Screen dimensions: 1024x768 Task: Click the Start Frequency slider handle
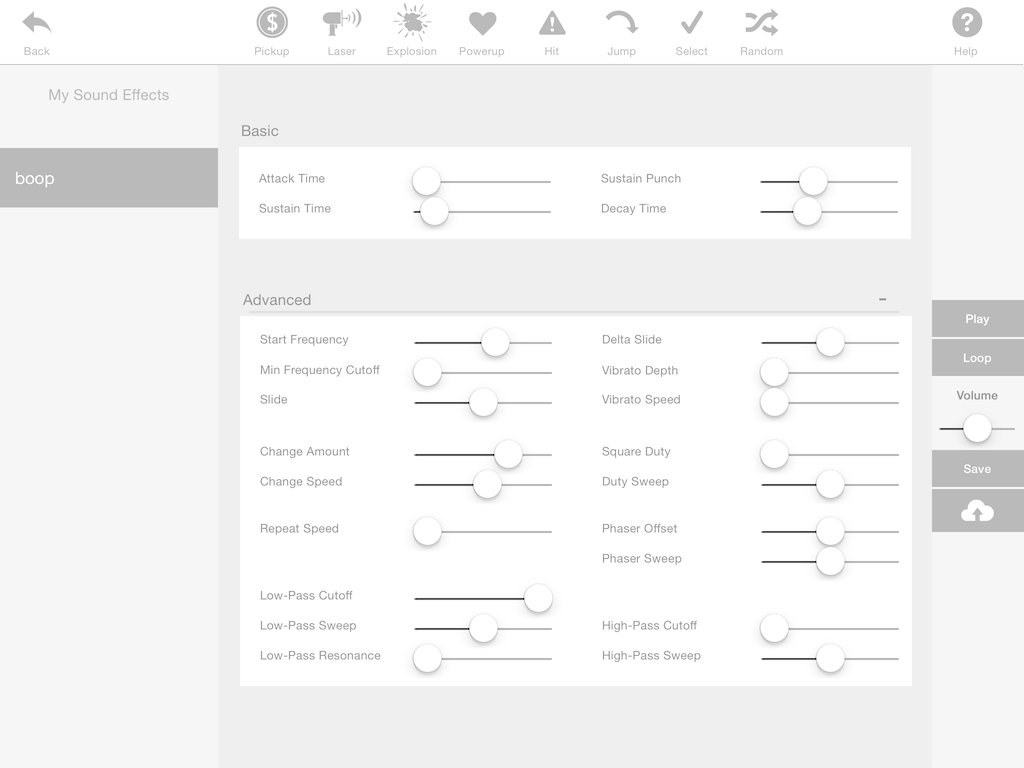[495, 342]
